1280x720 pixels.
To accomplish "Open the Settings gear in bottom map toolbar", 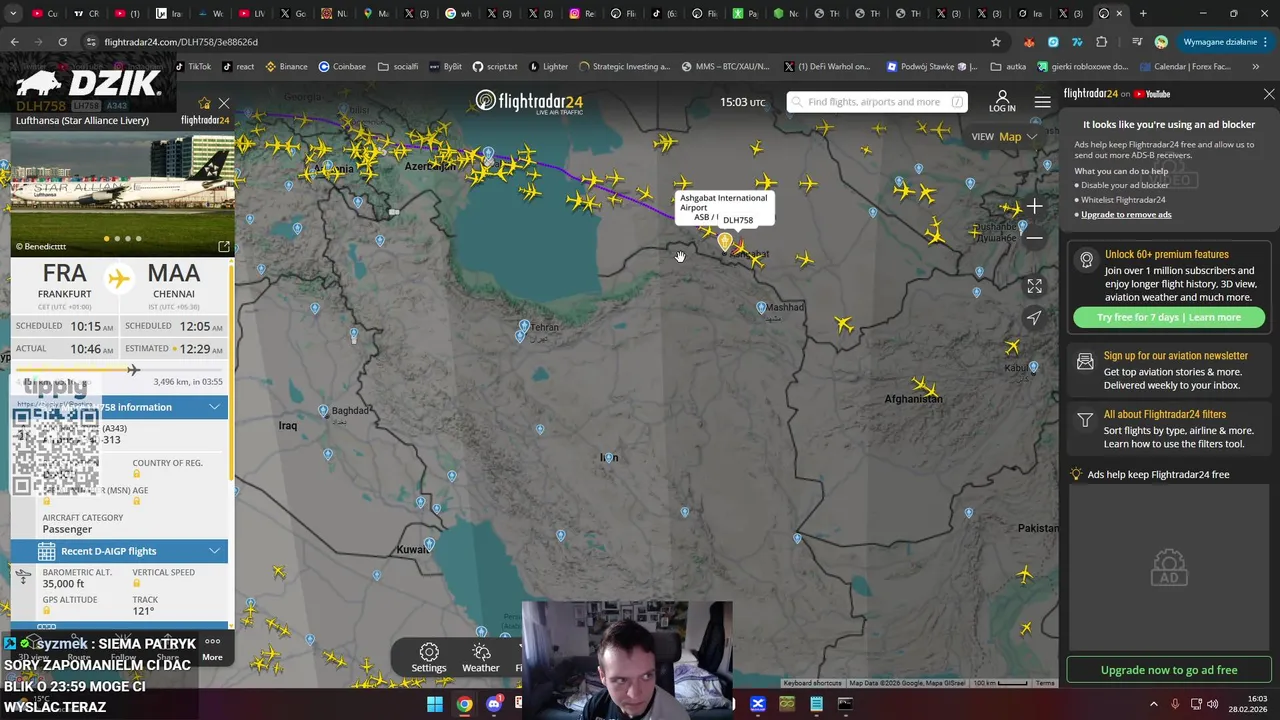I will (x=429, y=658).
